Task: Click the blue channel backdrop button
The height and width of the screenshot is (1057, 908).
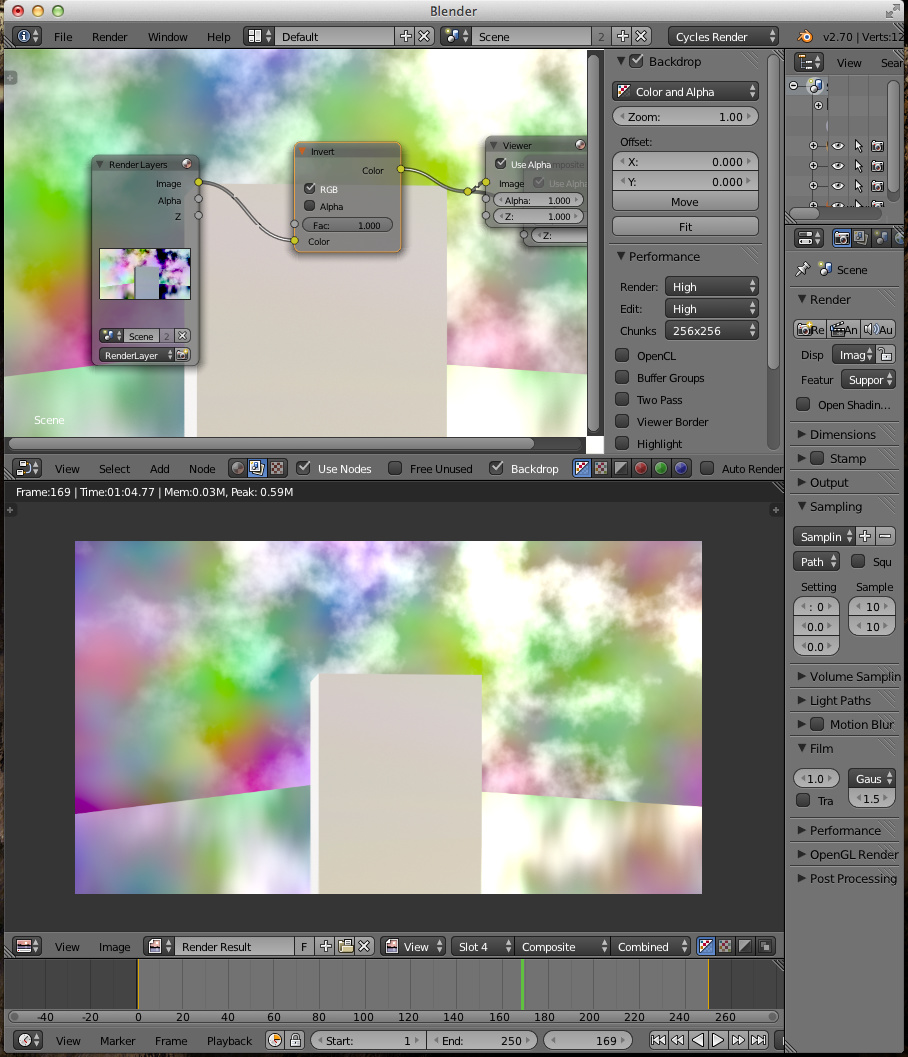Action: tap(681, 468)
